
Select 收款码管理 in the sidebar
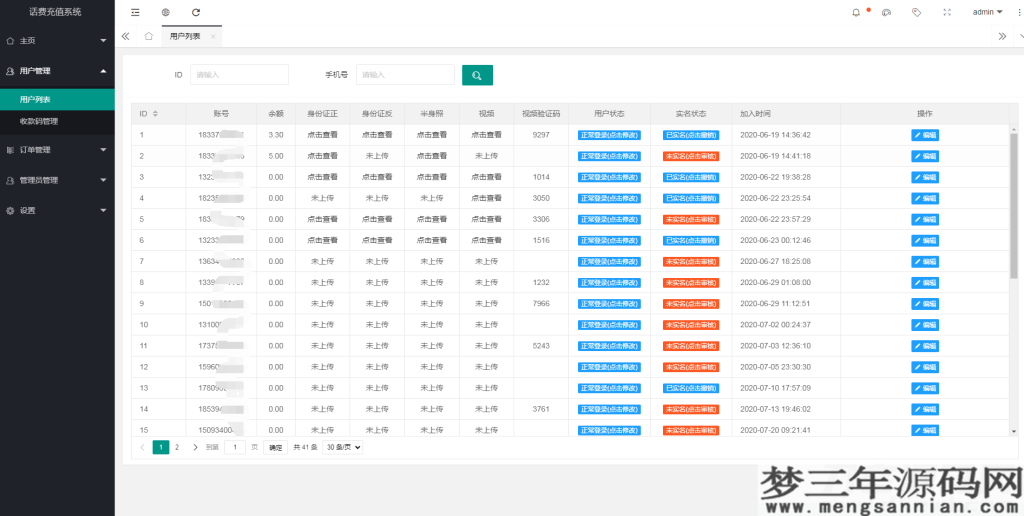point(39,121)
